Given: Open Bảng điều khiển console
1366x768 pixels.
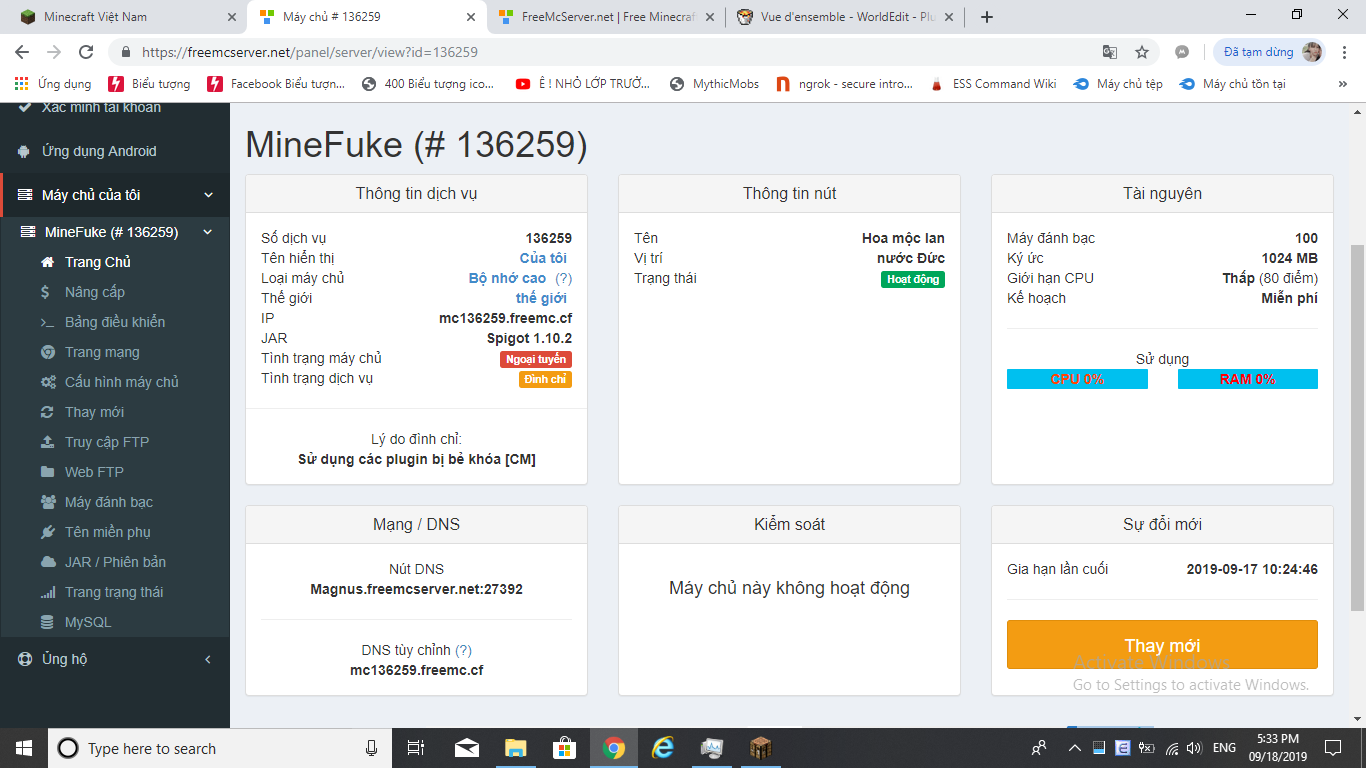Looking at the screenshot, I should [x=115, y=322].
